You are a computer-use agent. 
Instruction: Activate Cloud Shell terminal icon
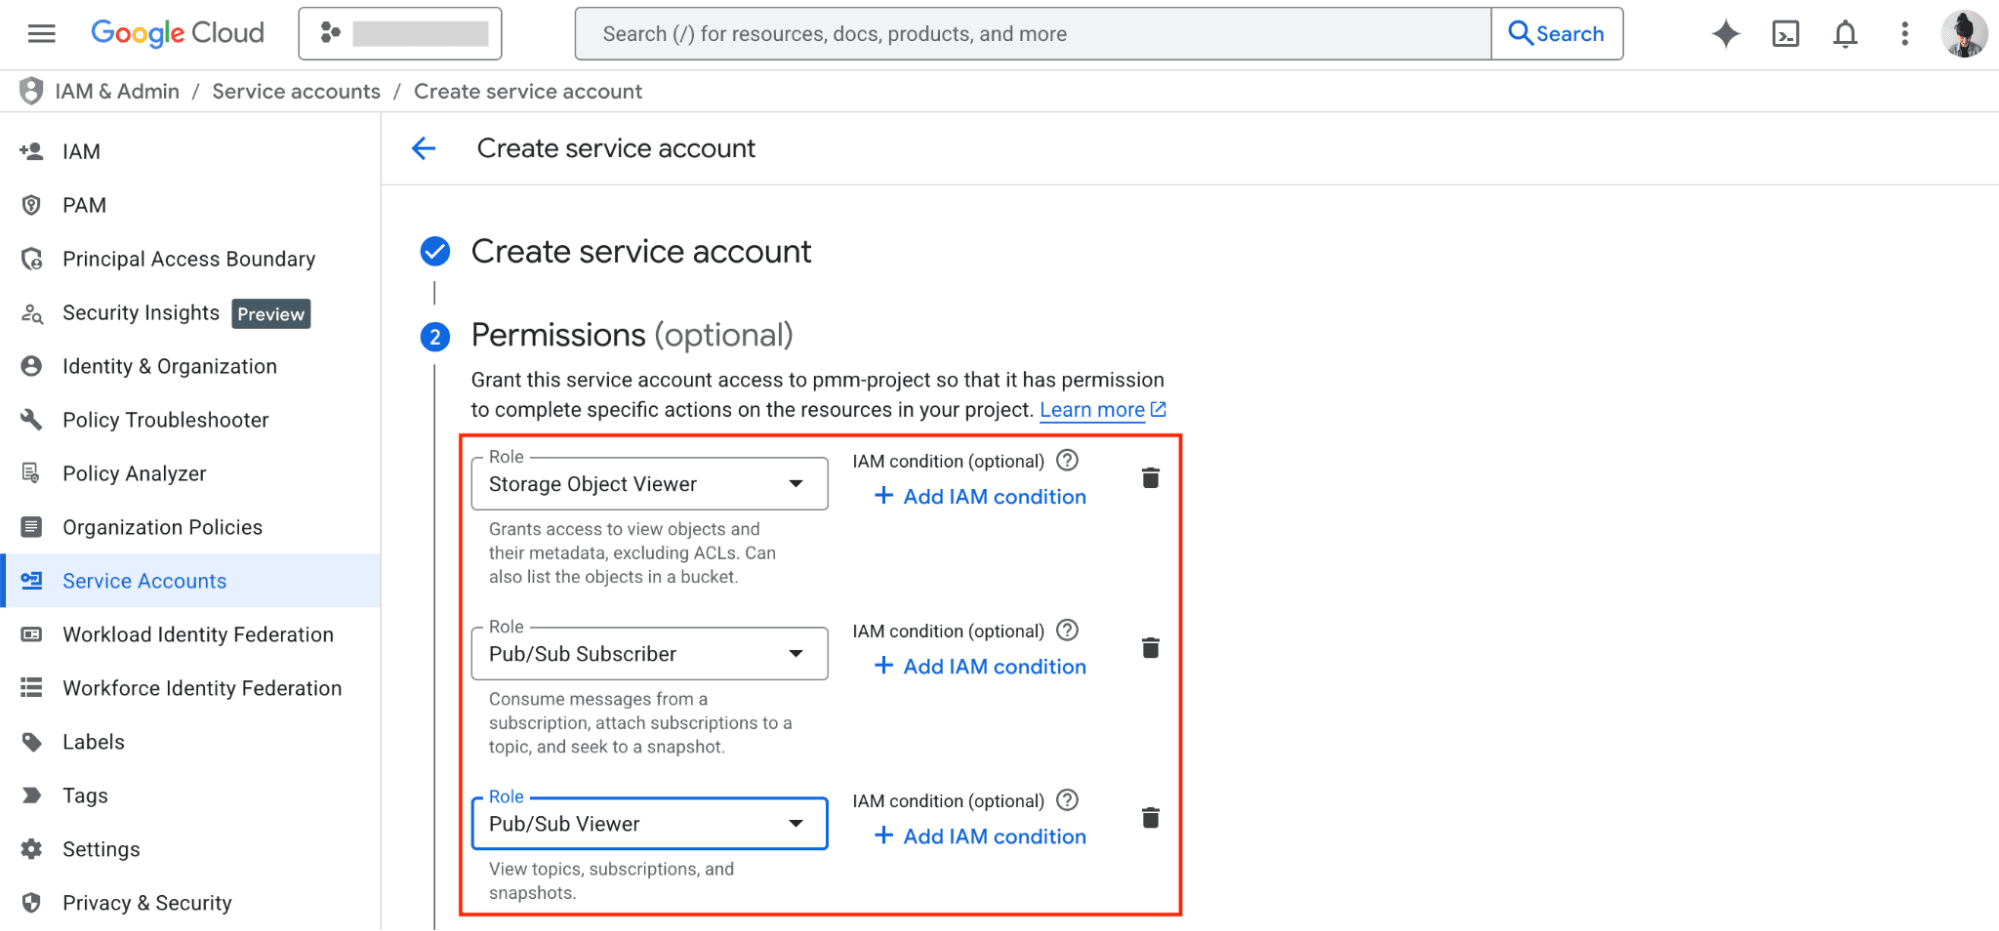pos(1785,34)
